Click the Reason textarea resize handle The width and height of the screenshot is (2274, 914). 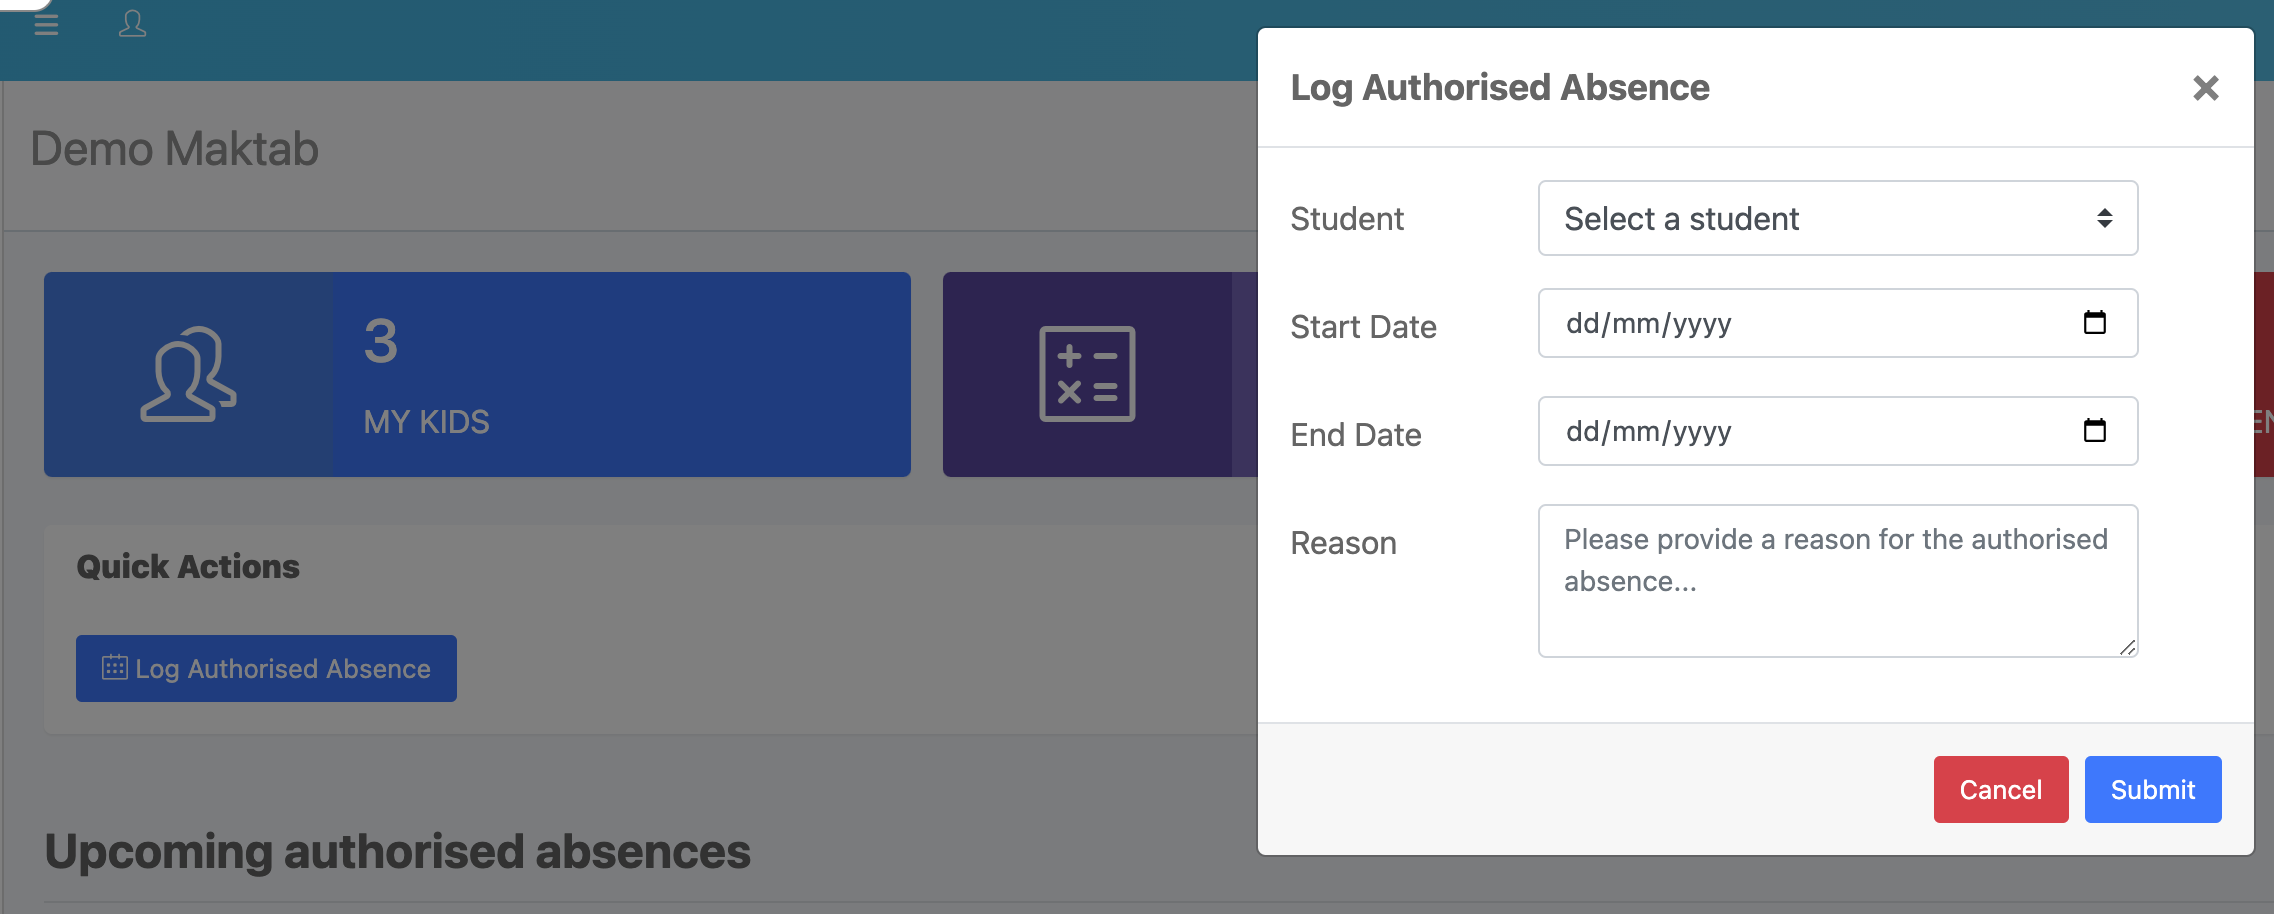pyautogui.click(x=2127, y=647)
